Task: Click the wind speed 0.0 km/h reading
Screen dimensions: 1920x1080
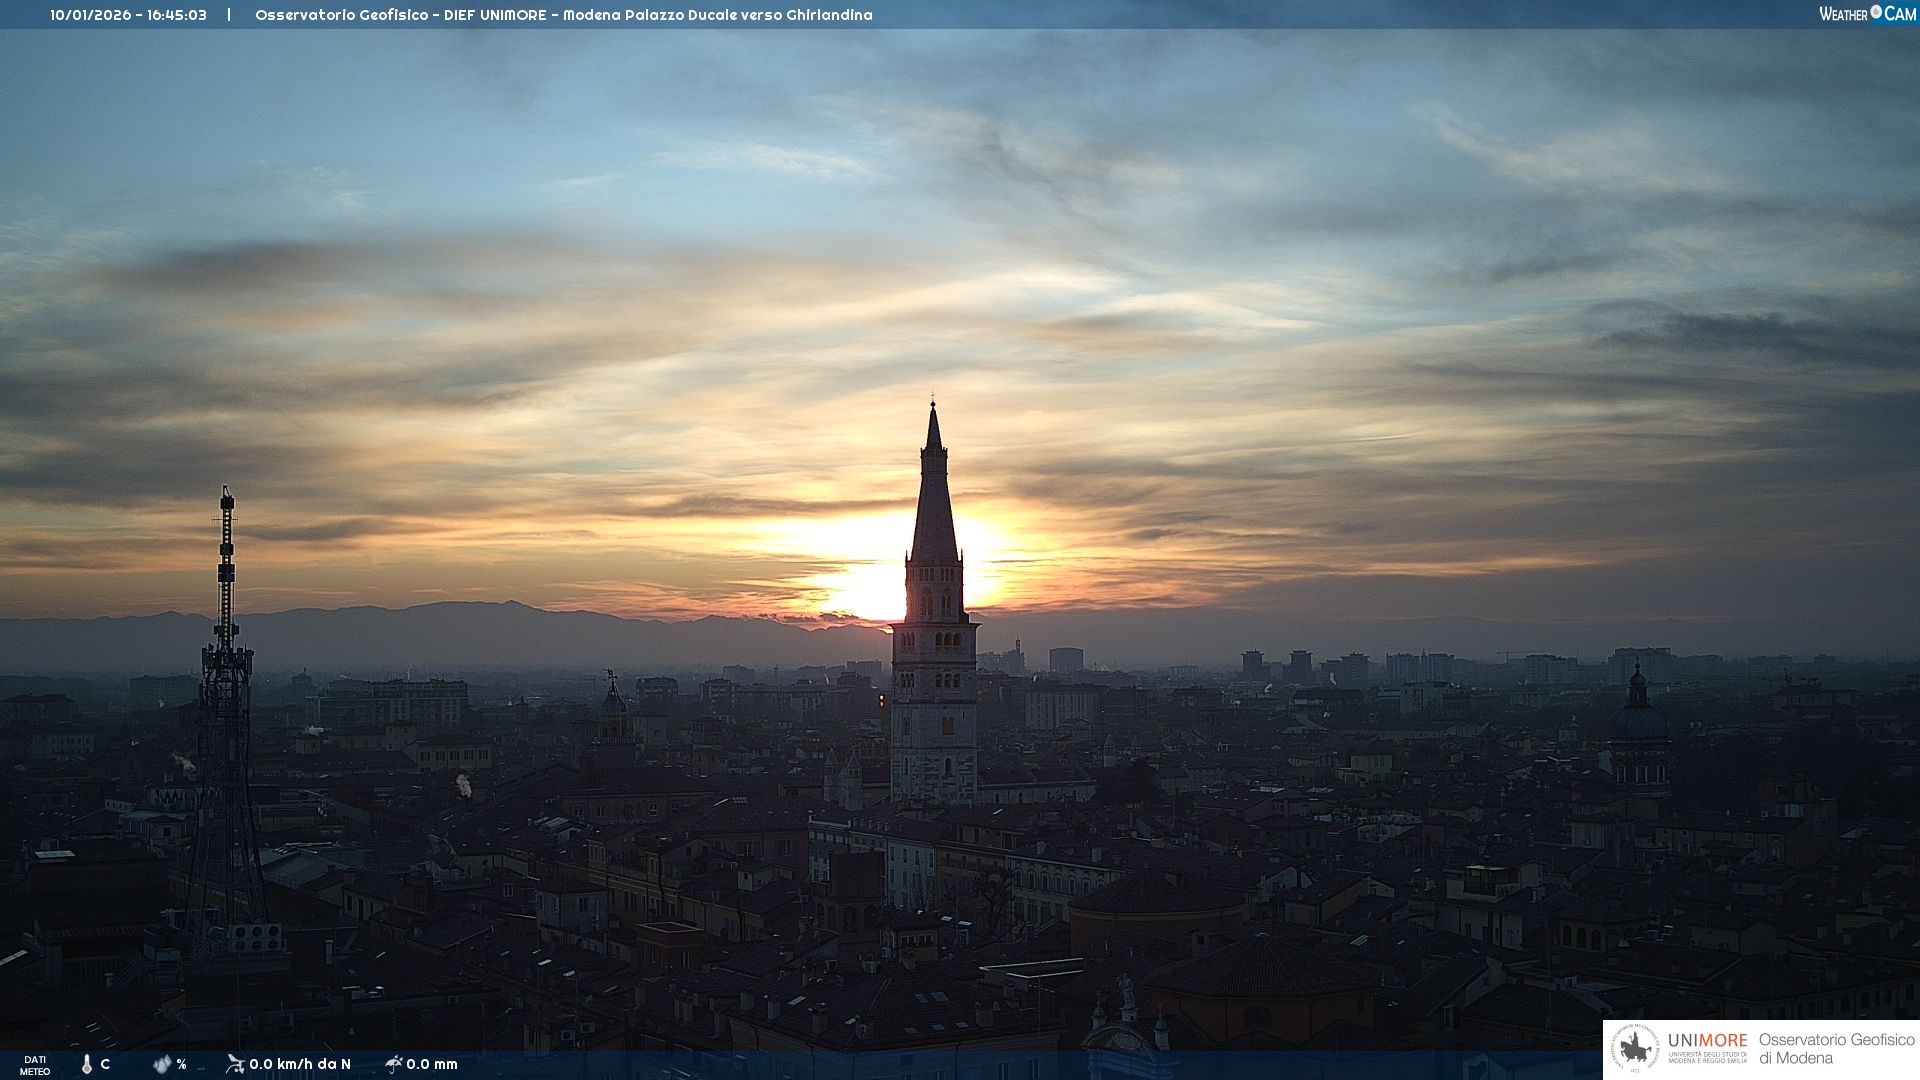Action: tap(300, 1064)
